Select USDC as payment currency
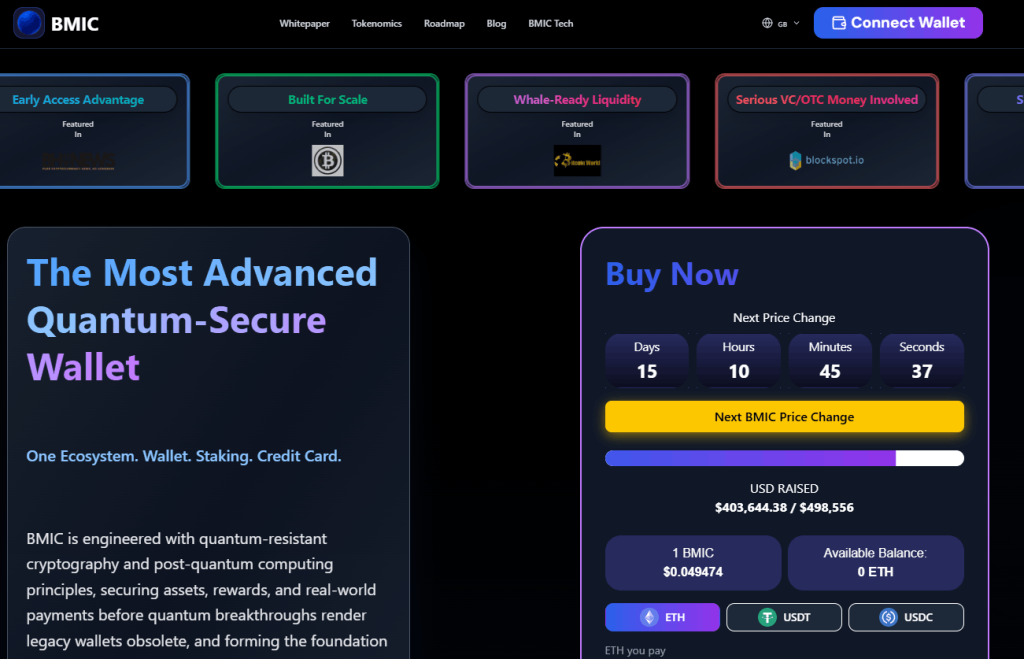 [906, 617]
